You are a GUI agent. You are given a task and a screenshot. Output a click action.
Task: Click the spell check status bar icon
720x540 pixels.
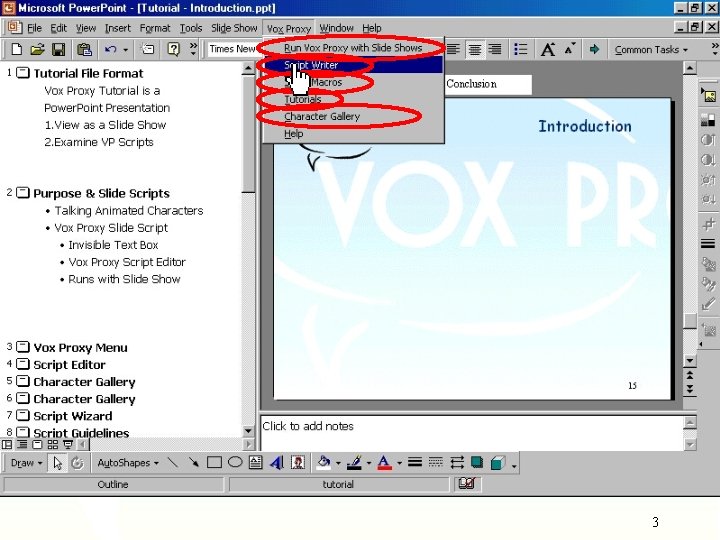pos(467,484)
